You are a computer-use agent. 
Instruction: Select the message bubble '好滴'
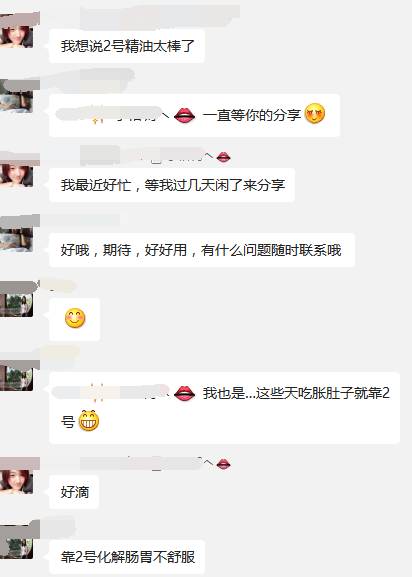click(74, 492)
